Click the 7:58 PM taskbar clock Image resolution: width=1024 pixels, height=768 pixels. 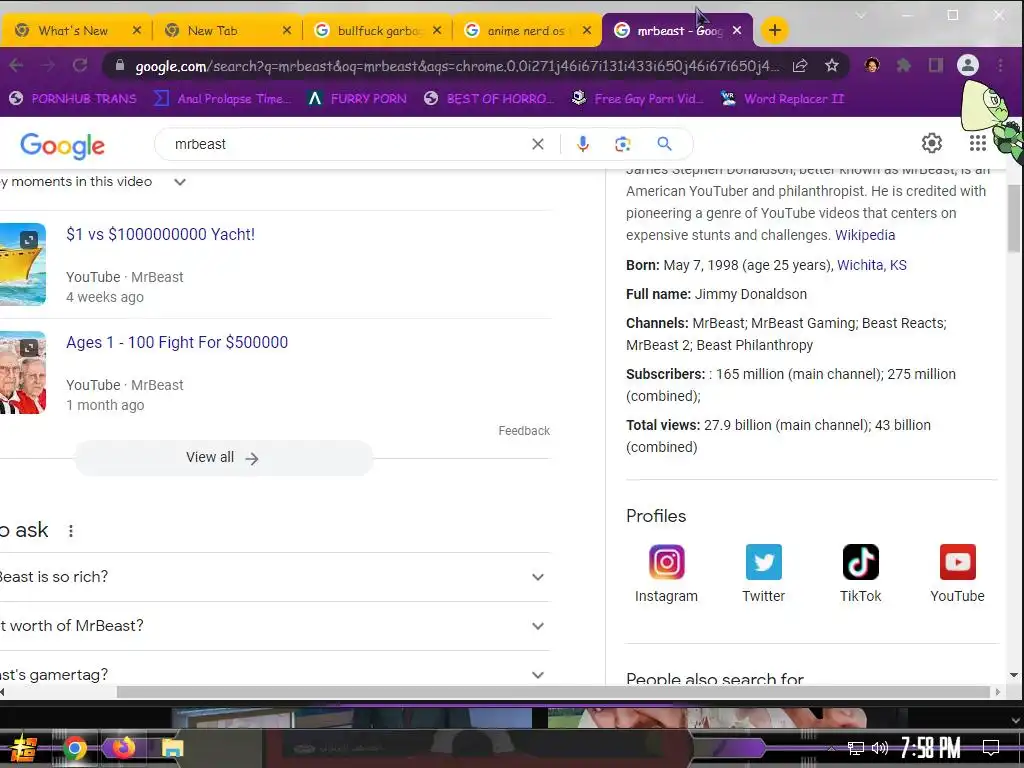point(930,748)
